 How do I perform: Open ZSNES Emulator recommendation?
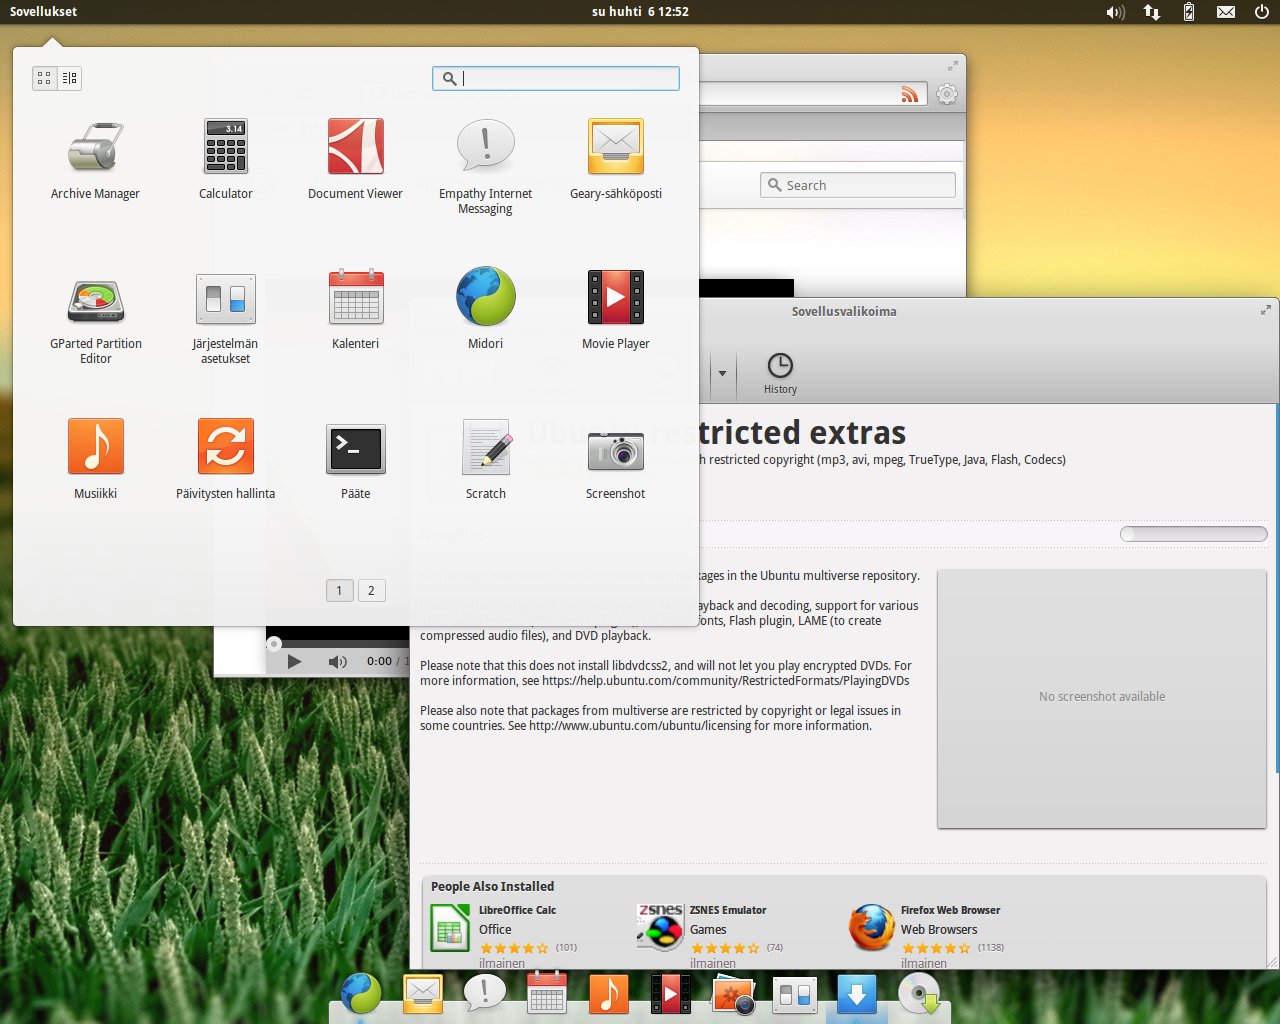712,937
